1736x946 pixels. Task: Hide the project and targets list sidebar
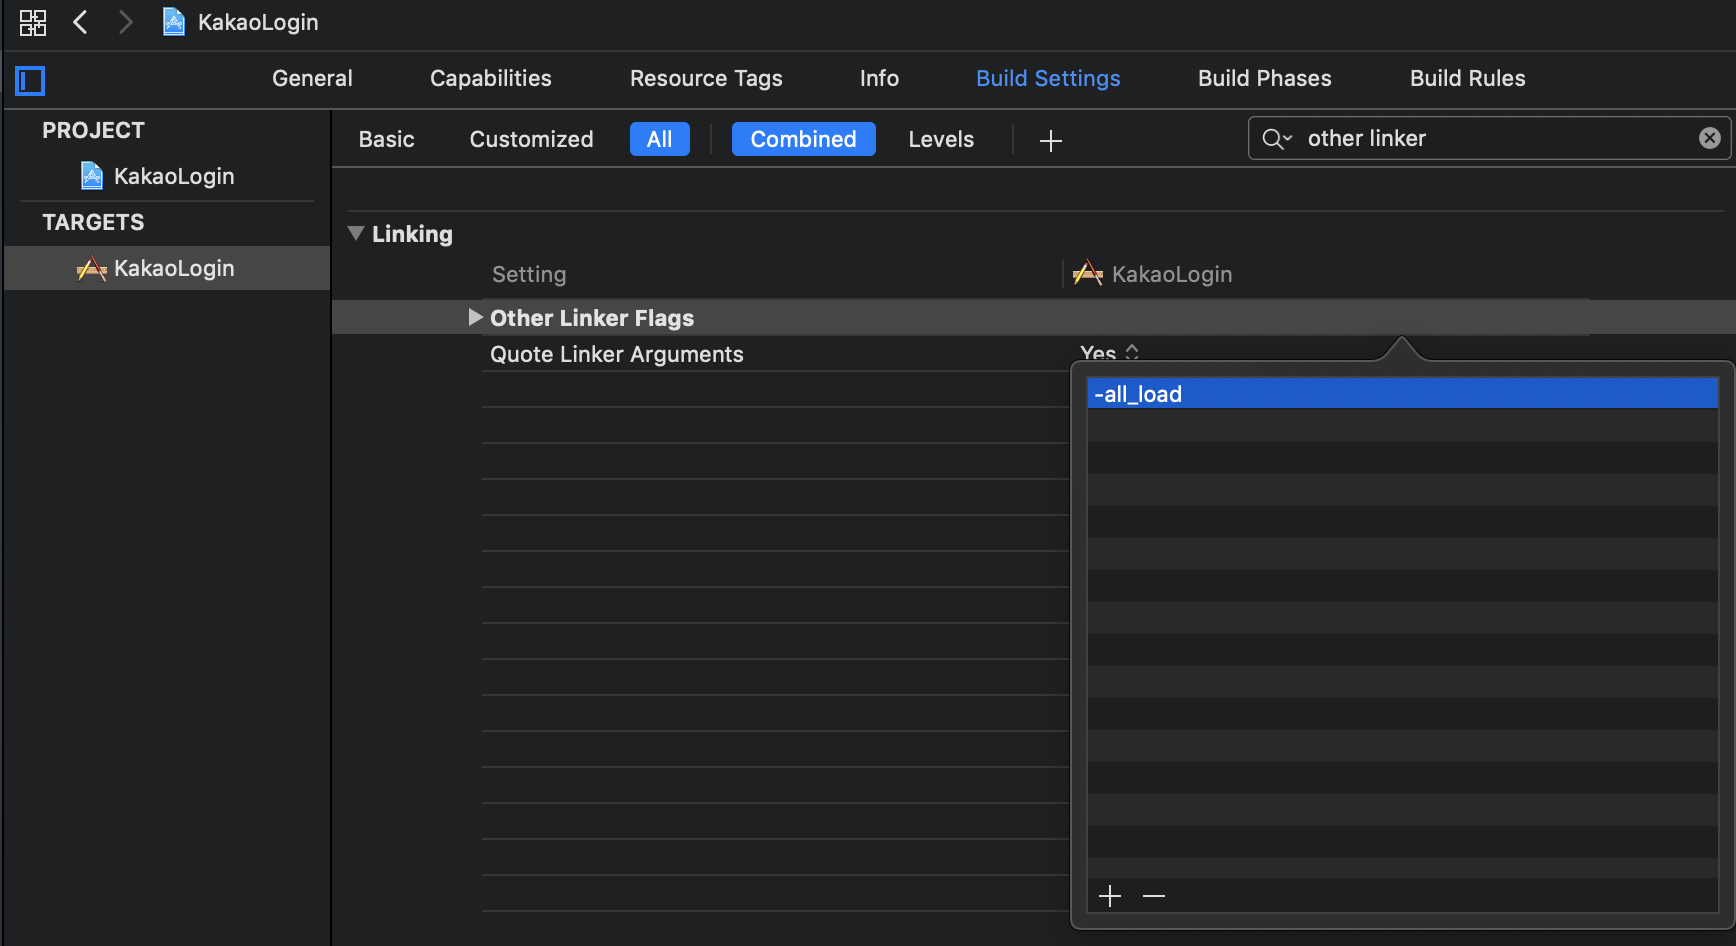[x=30, y=80]
